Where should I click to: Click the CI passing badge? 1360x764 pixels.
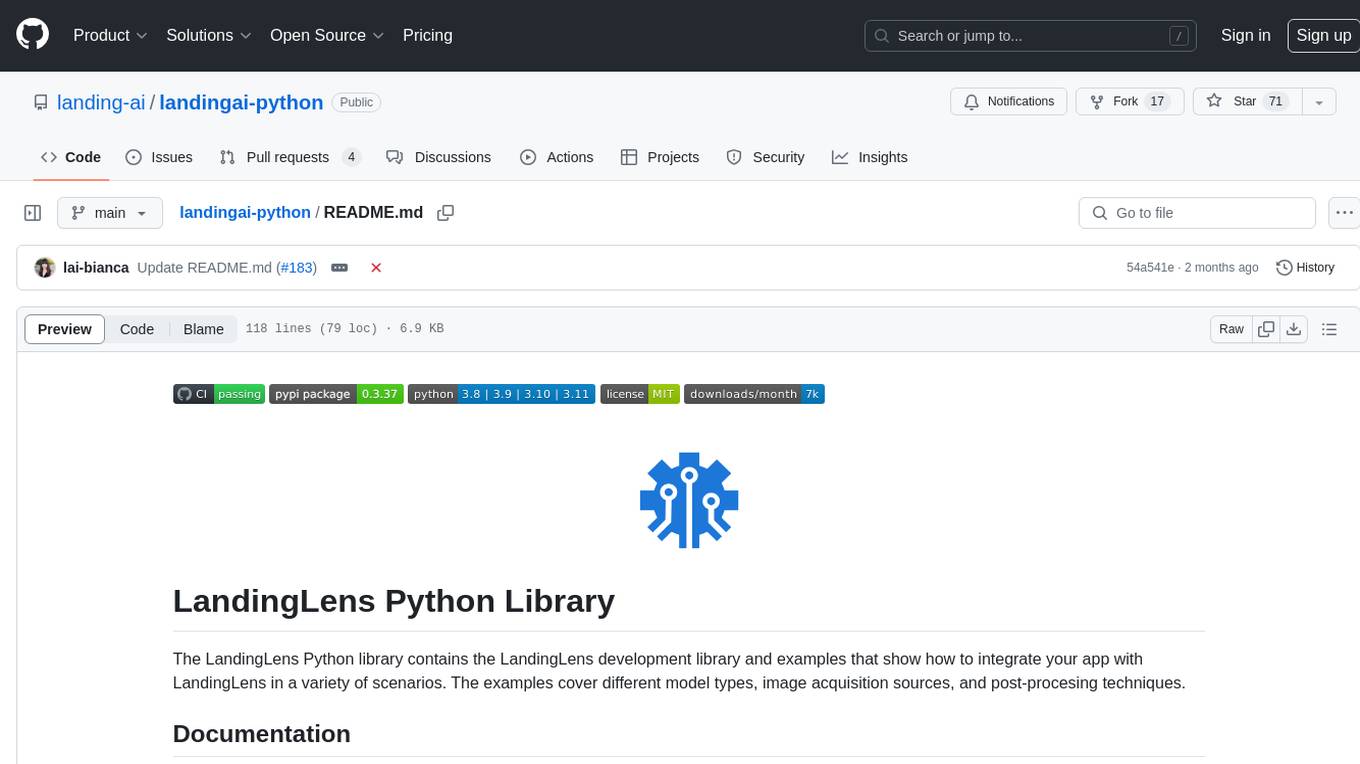(219, 394)
